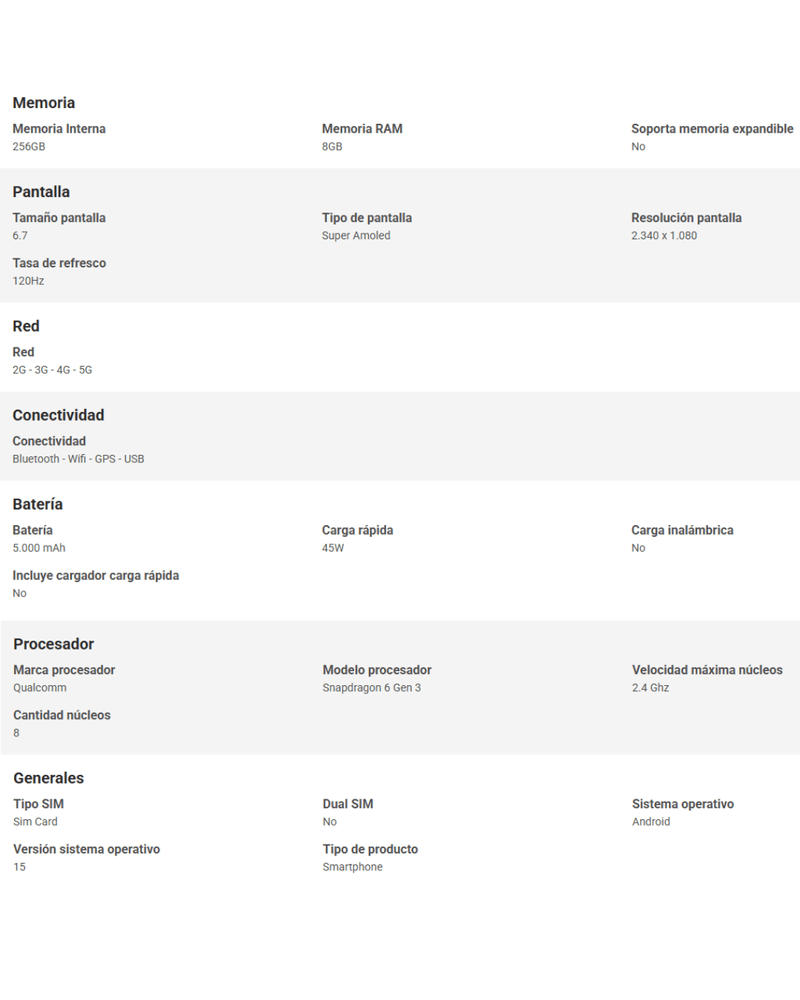Click the 2G - 3G - 4G - 5G value
Image resolution: width=800 pixels, height=1000 pixels.
point(52,370)
